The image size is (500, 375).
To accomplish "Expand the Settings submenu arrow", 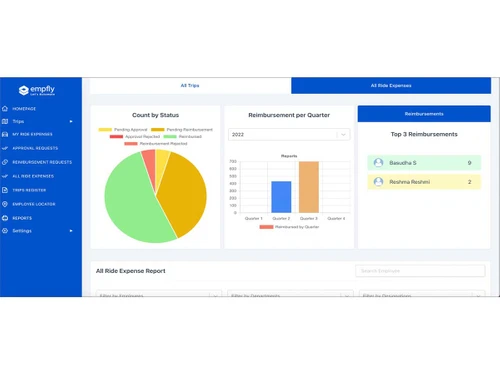I will [x=71, y=231].
